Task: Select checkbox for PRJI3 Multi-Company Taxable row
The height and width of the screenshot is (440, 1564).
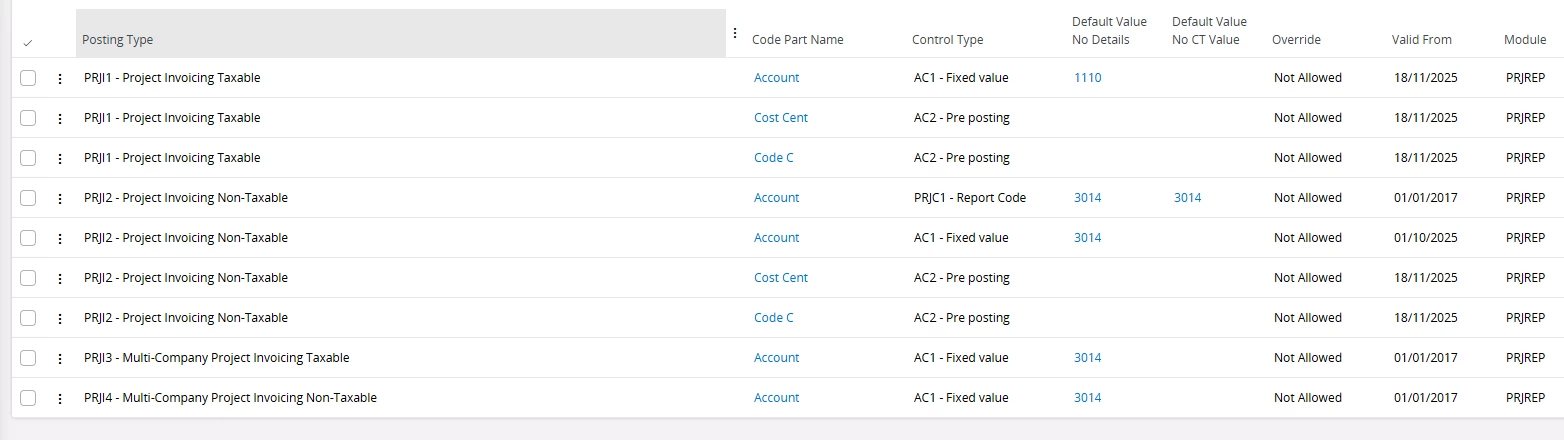Action: 28,358
